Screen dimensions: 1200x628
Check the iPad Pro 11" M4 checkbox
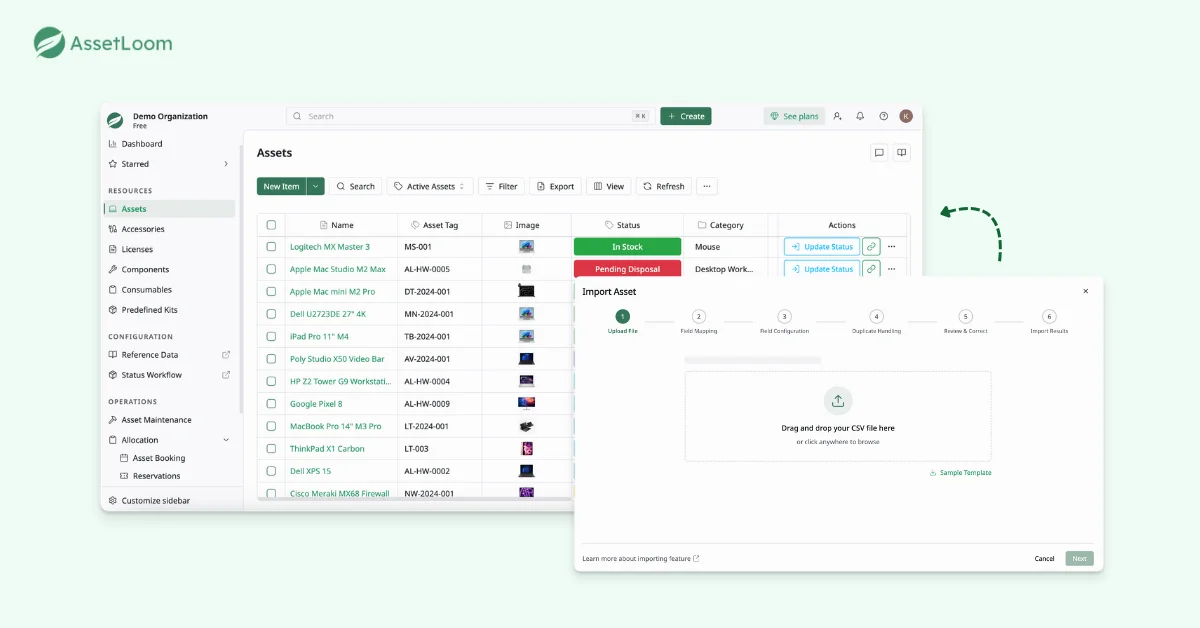click(x=271, y=336)
